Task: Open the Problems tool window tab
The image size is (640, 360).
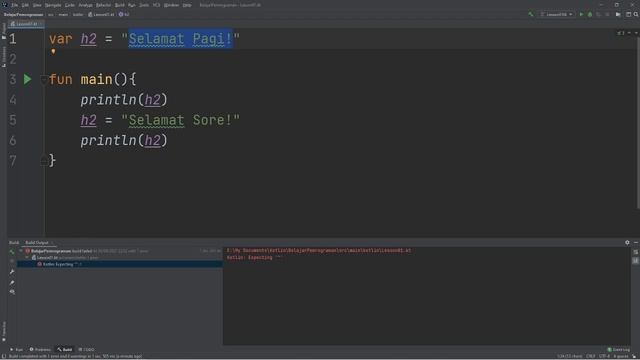Action: coord(40,349)
